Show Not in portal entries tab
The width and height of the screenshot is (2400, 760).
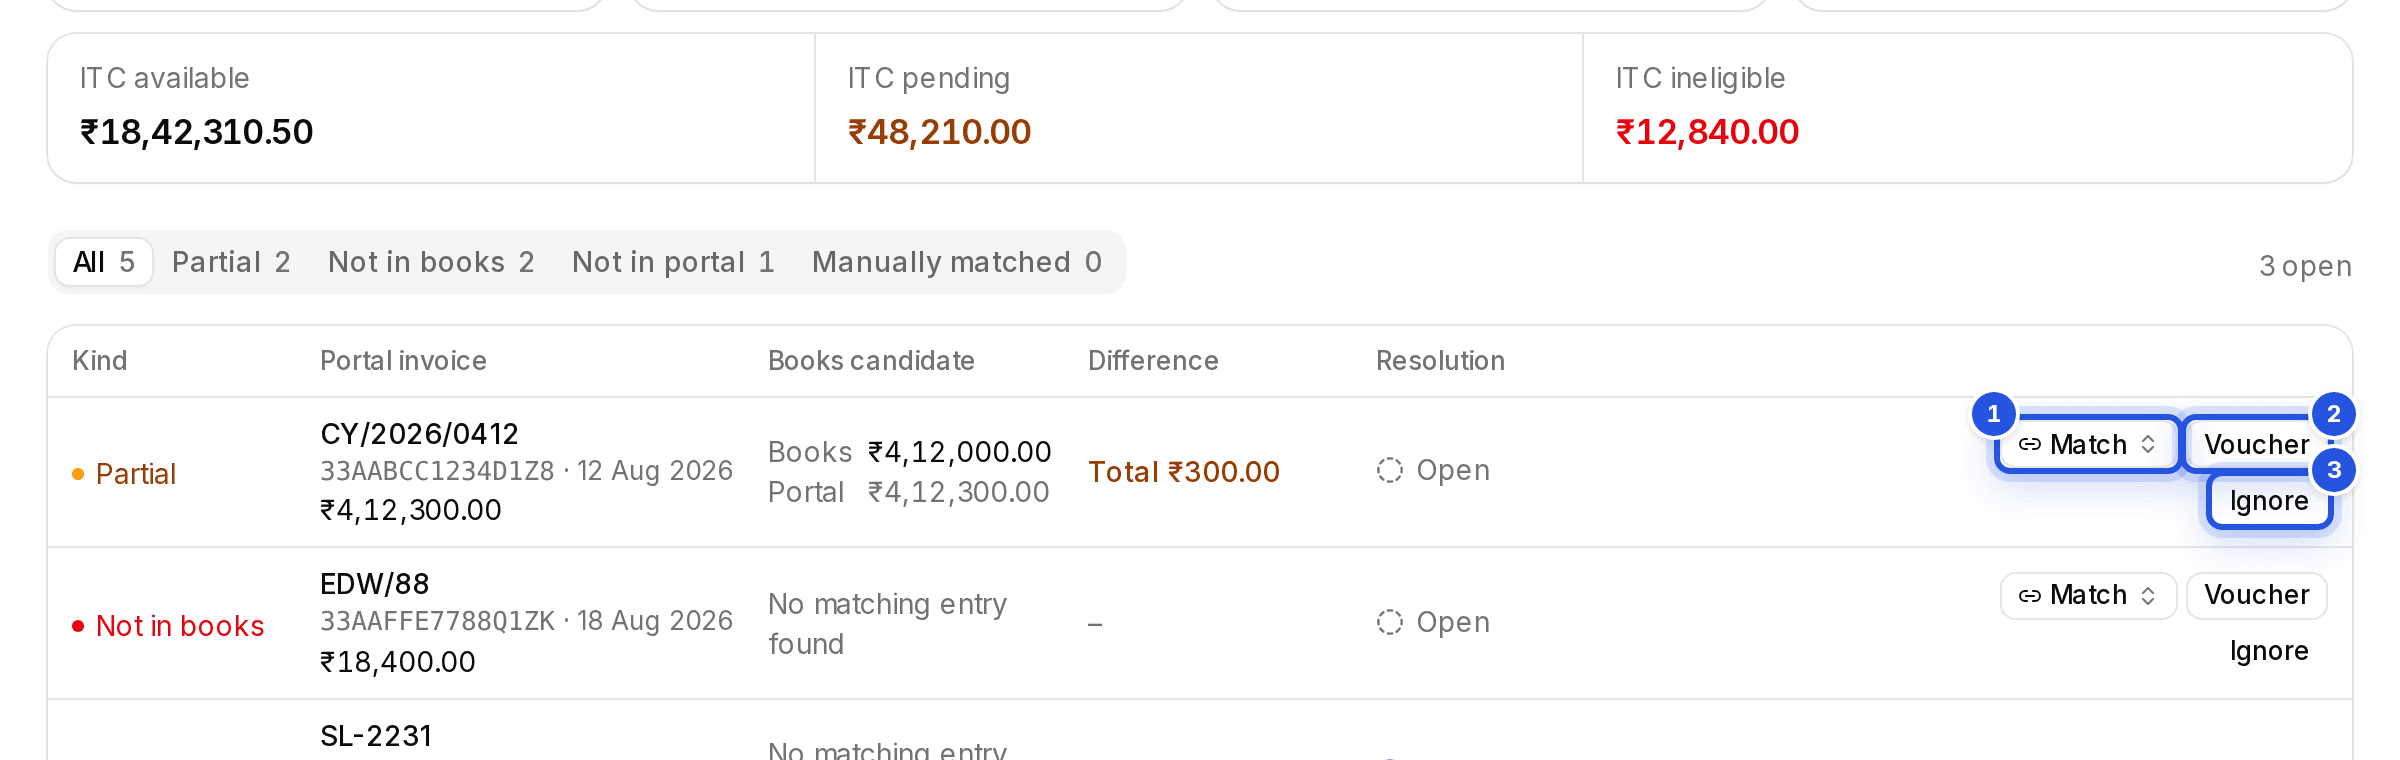click(673, 262)
